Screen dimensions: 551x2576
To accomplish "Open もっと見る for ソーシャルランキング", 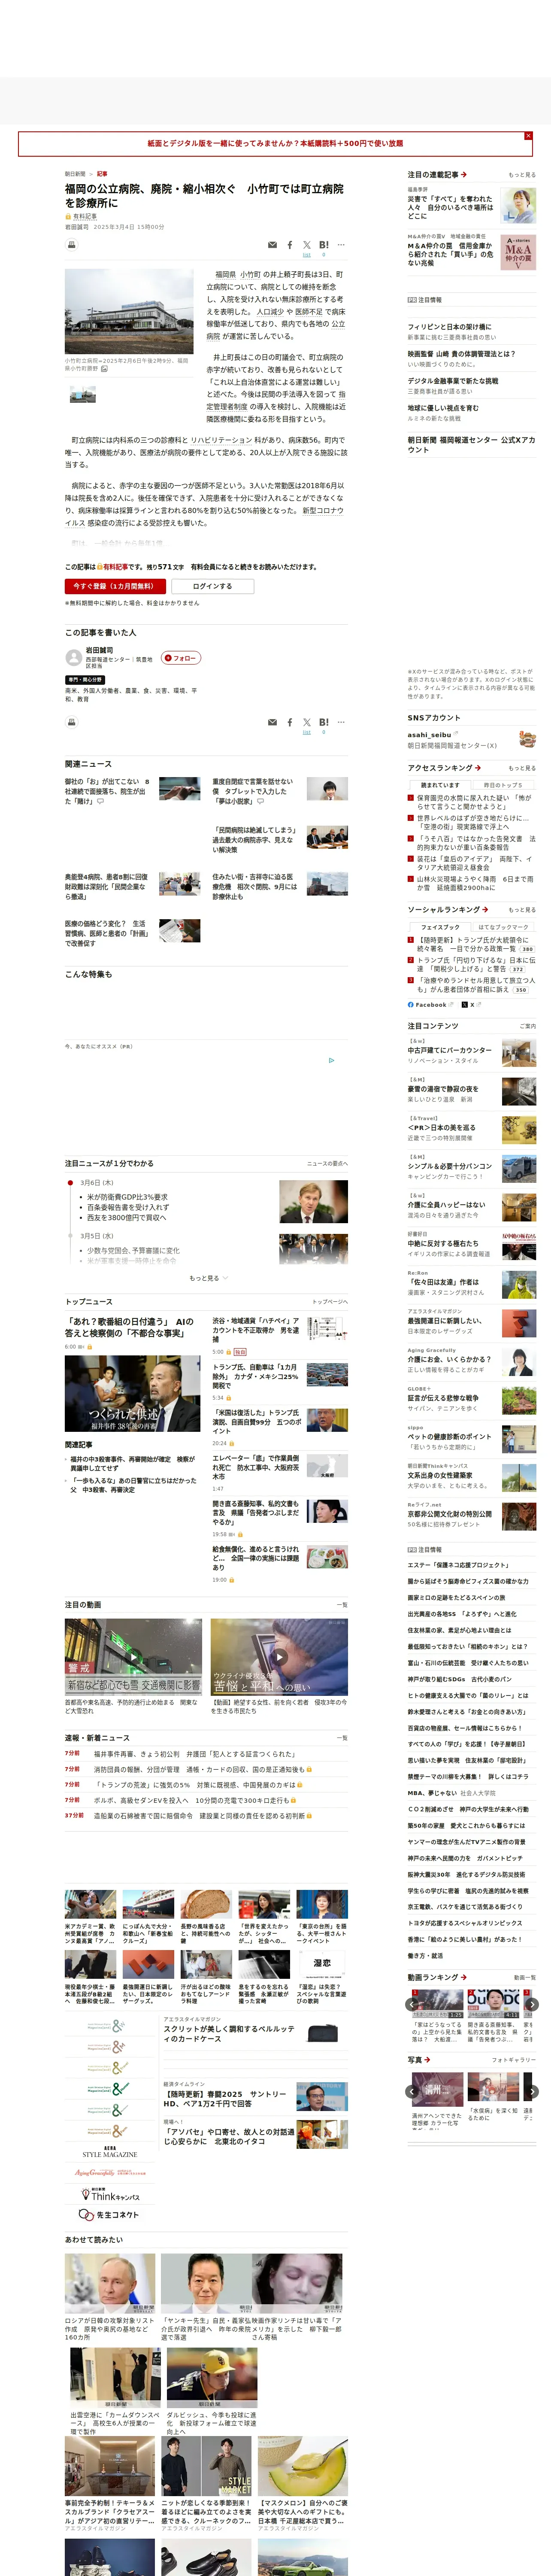I will [522, 910].
